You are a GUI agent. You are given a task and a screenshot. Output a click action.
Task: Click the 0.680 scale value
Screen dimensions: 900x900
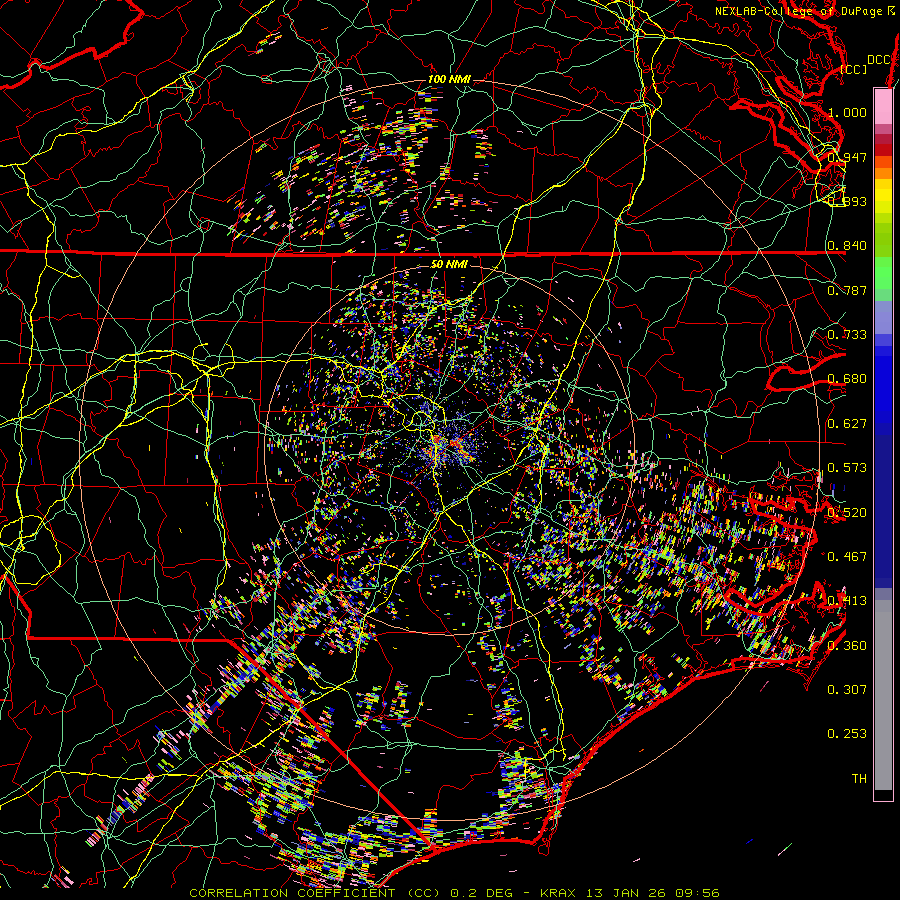click(847, 379)
